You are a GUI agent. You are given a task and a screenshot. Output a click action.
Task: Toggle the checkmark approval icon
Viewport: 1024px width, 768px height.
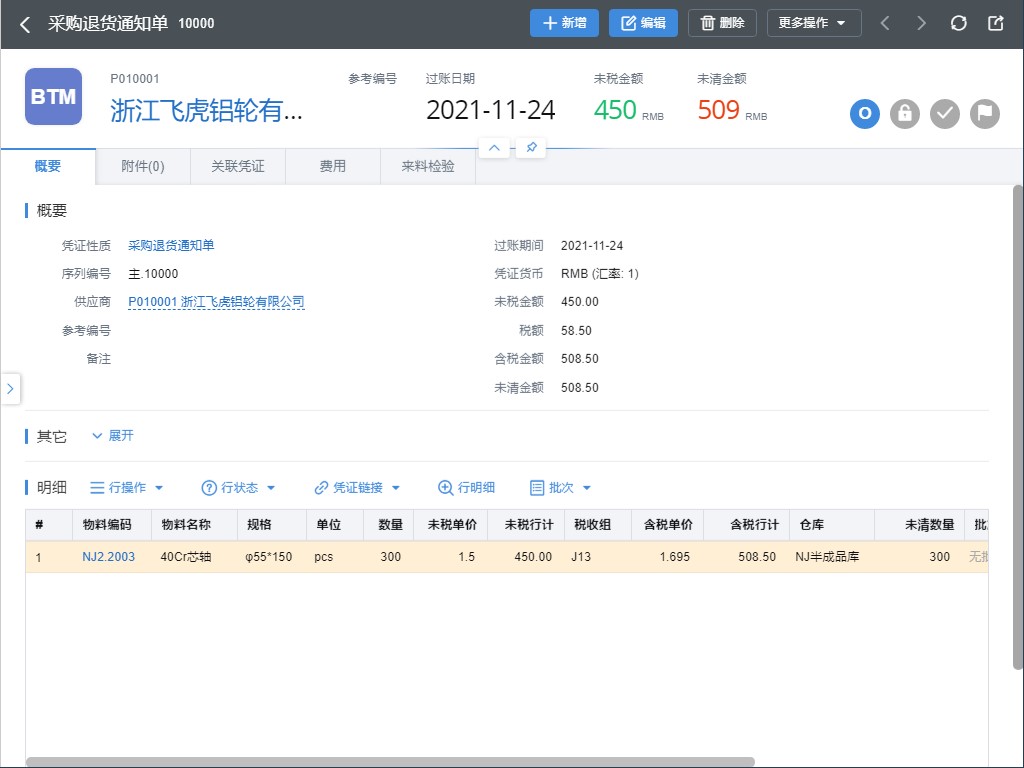[x=945, y=114]
